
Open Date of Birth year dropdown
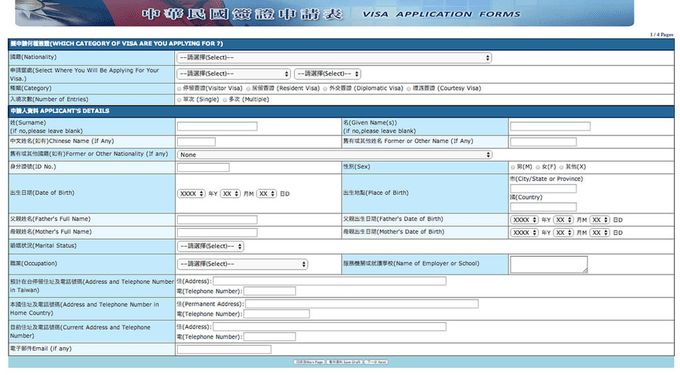(191, 194)
